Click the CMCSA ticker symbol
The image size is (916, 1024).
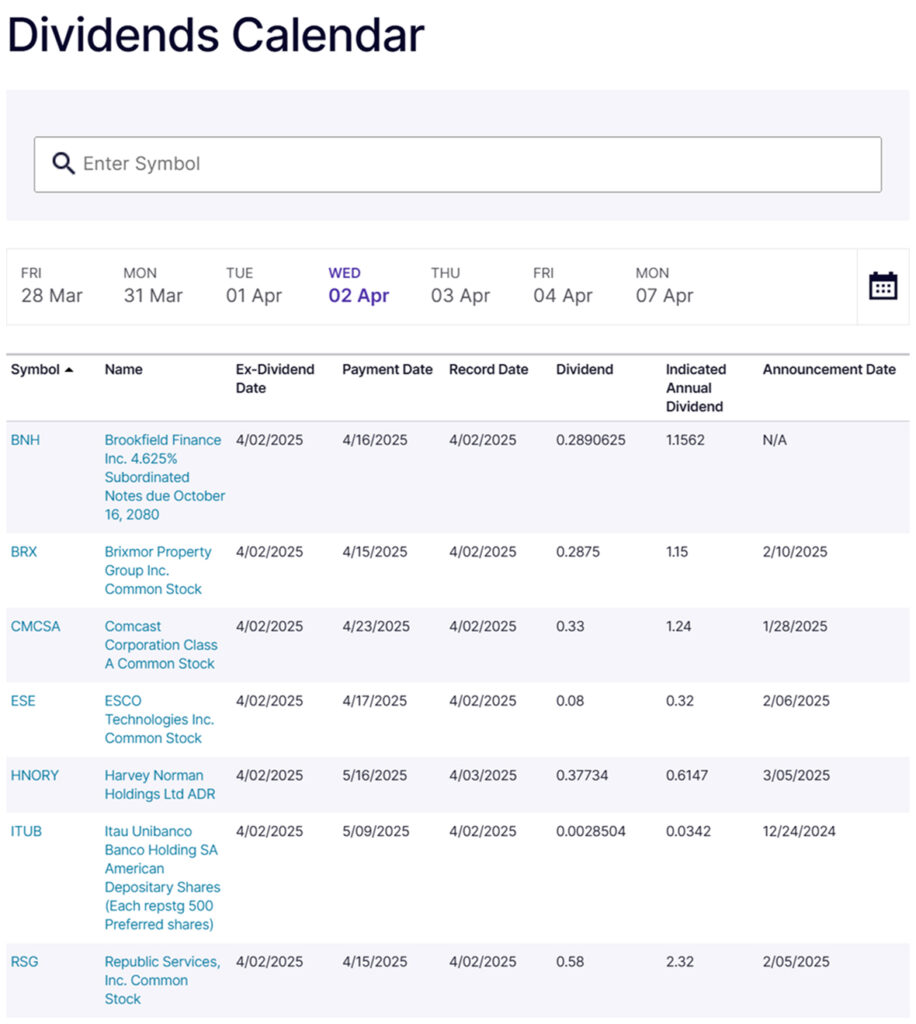point(35,626)
